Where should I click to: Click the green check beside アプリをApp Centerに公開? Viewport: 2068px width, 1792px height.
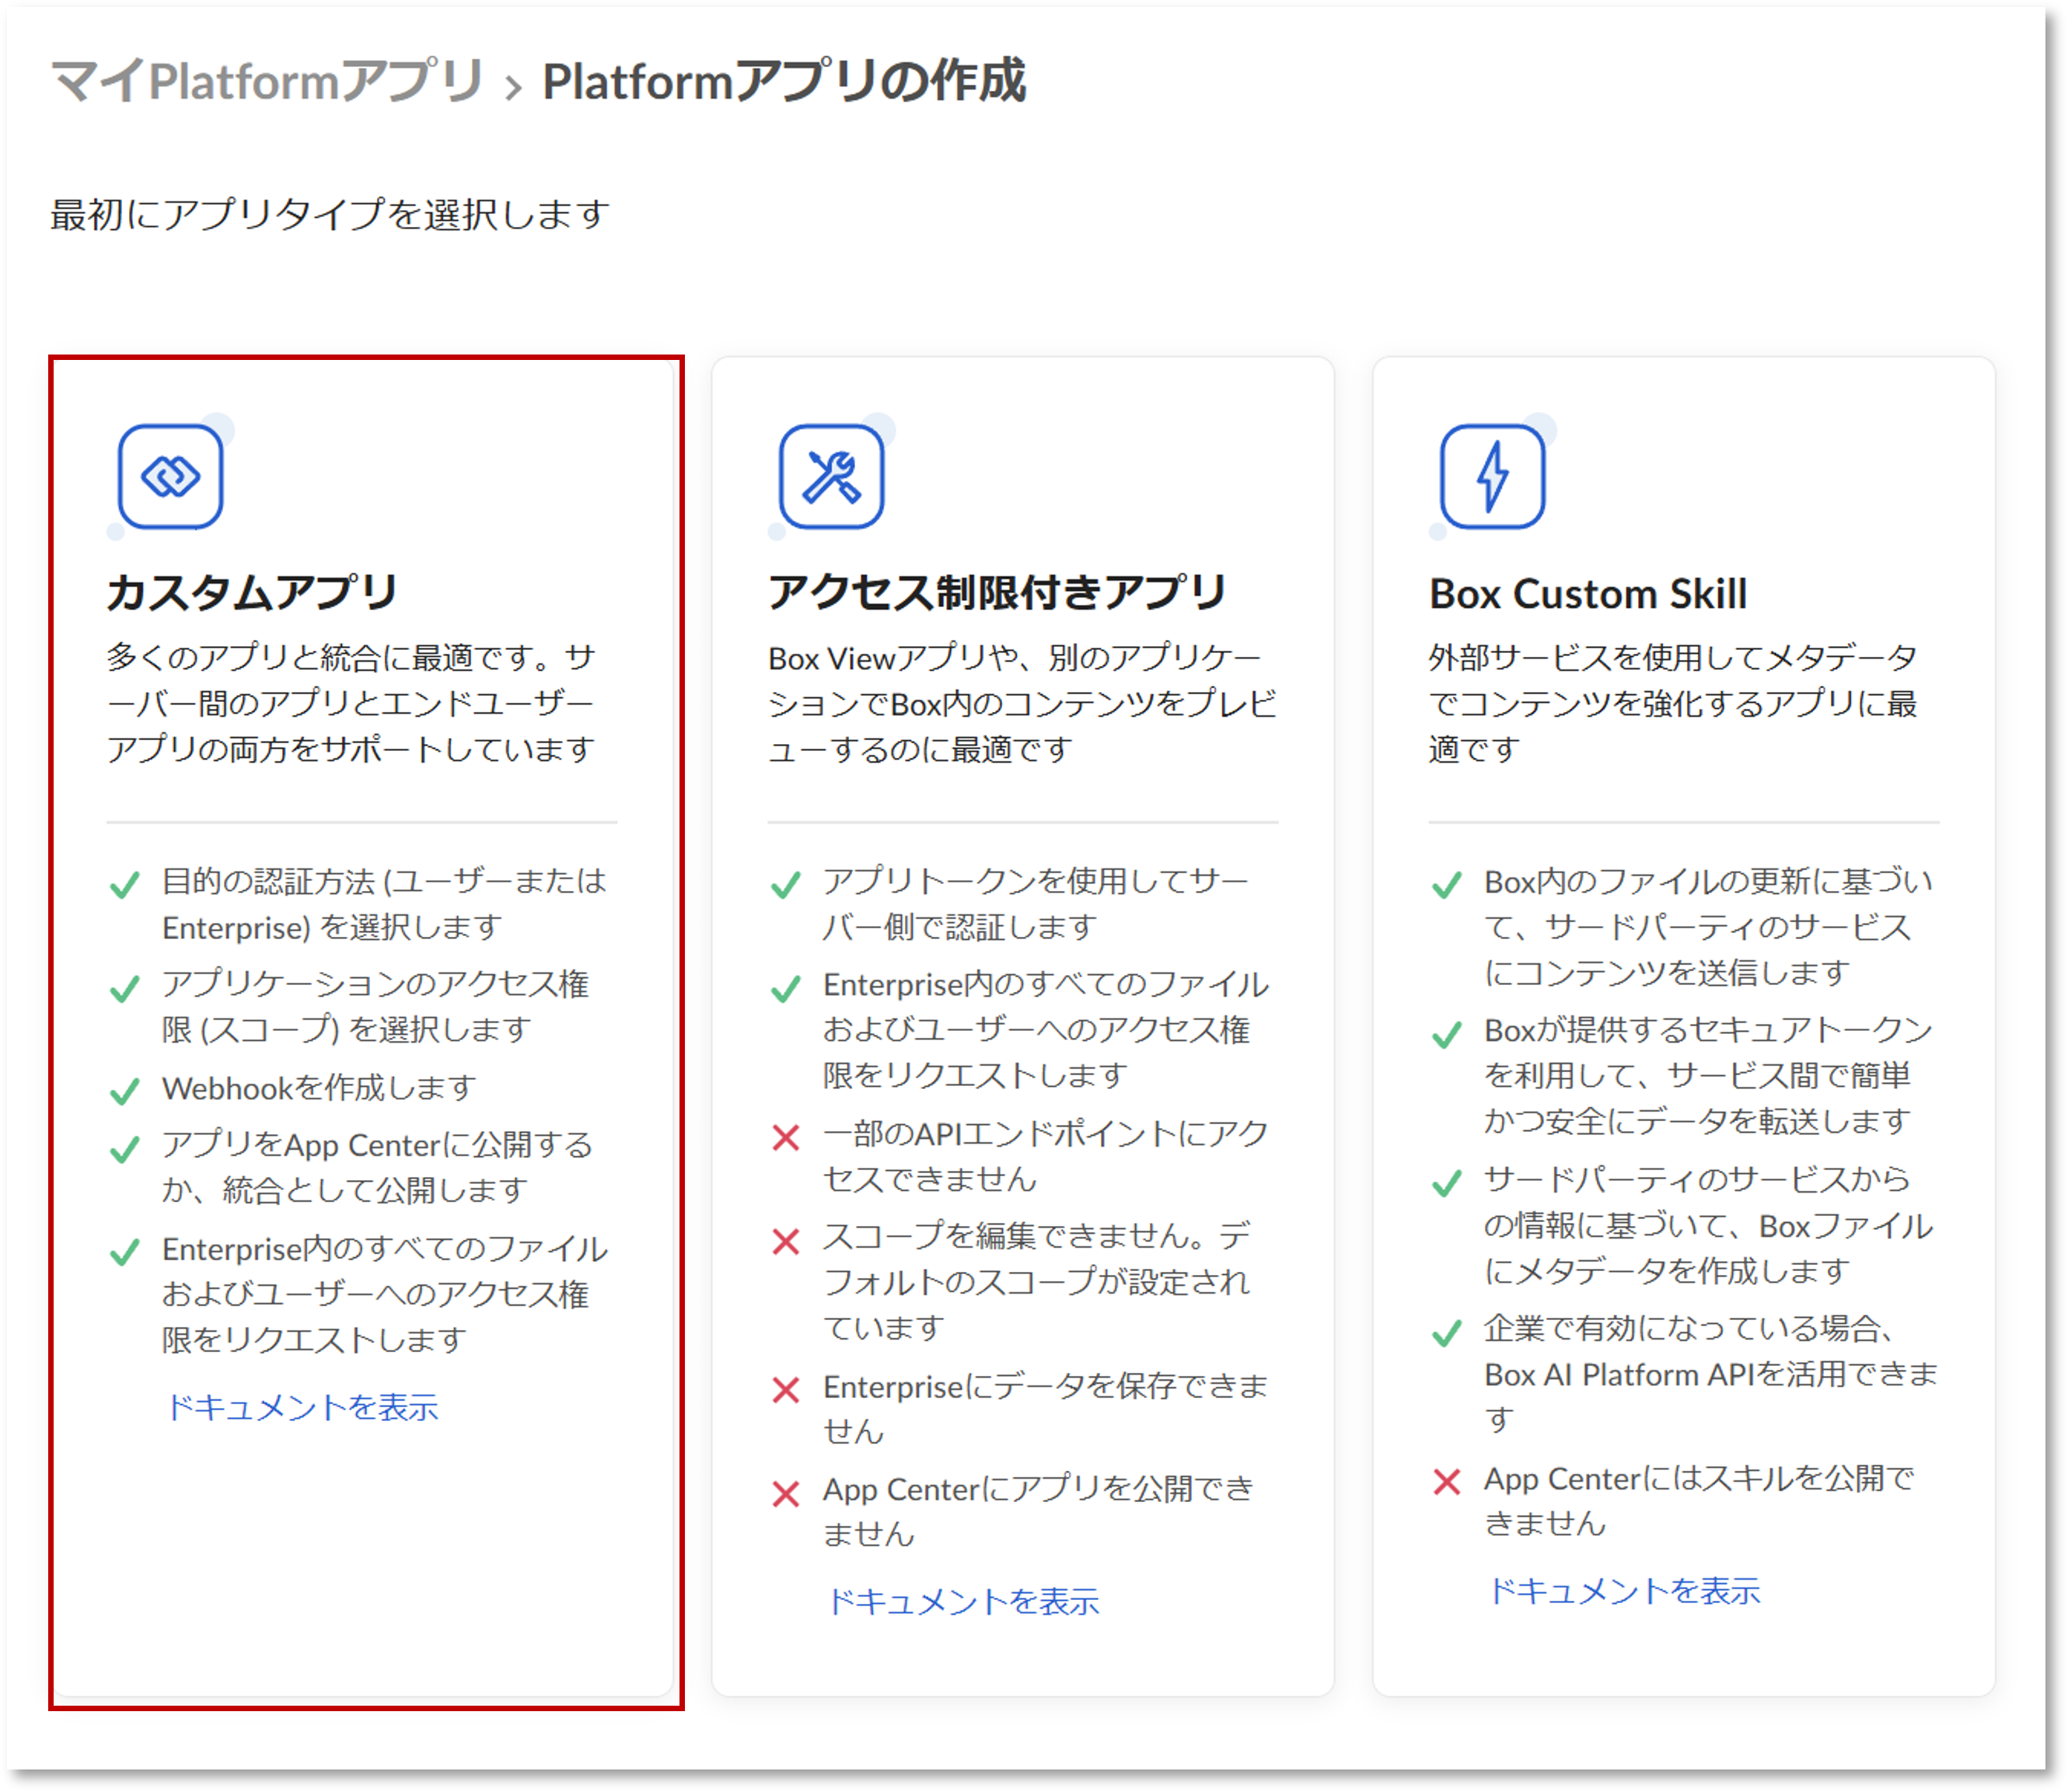pyautogui.click(x=125, y=1149)
